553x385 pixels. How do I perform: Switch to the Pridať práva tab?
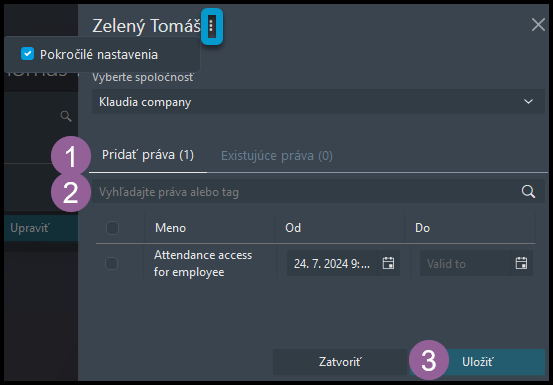pos(148,155)
